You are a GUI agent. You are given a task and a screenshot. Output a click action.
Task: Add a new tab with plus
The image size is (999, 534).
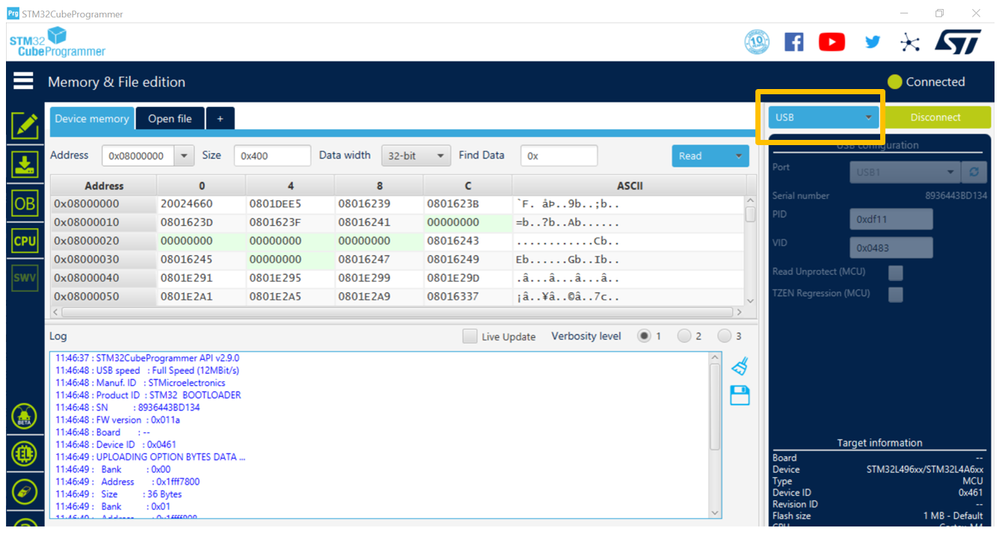click(x=220, y=119)
